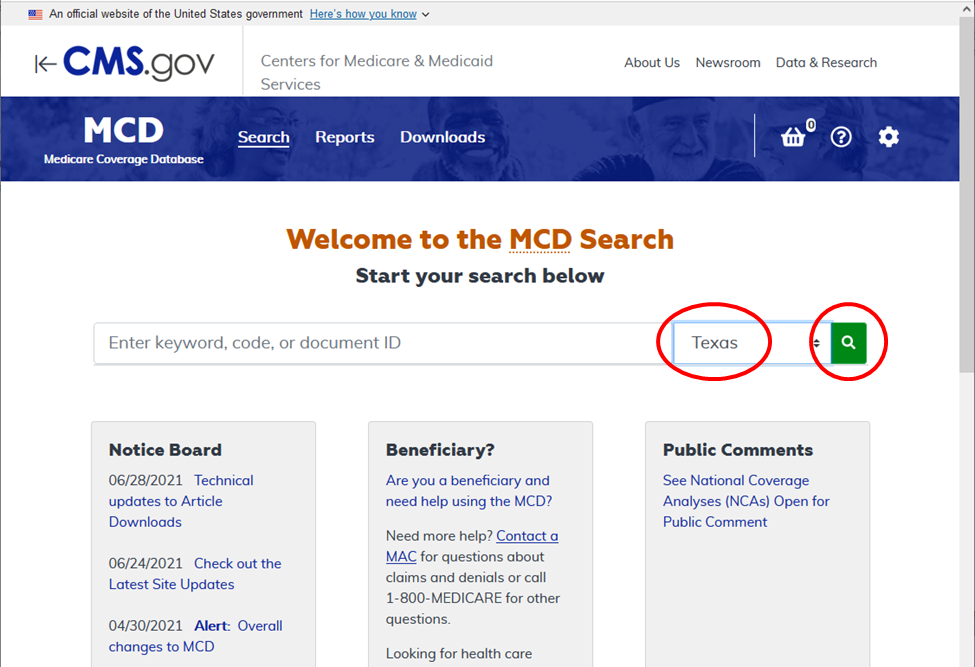The height and width of the screenshot is (667, 975).
Task: Click the "Here's how you know" link
Action: tap(363, 14)
